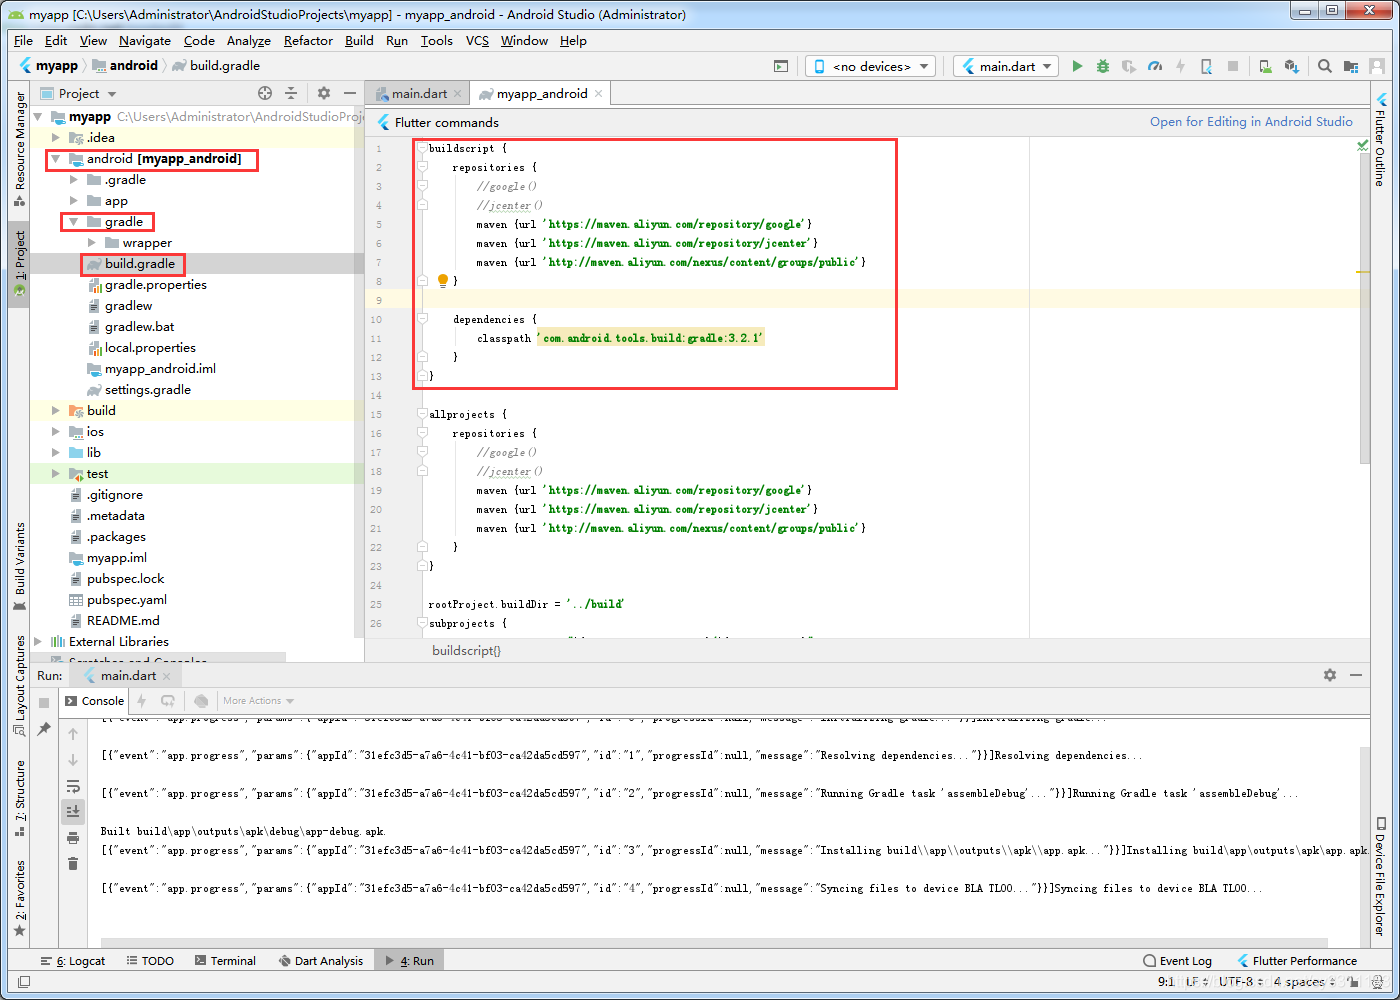Hide the Project panel with minus icon

[x=350, y=93]
